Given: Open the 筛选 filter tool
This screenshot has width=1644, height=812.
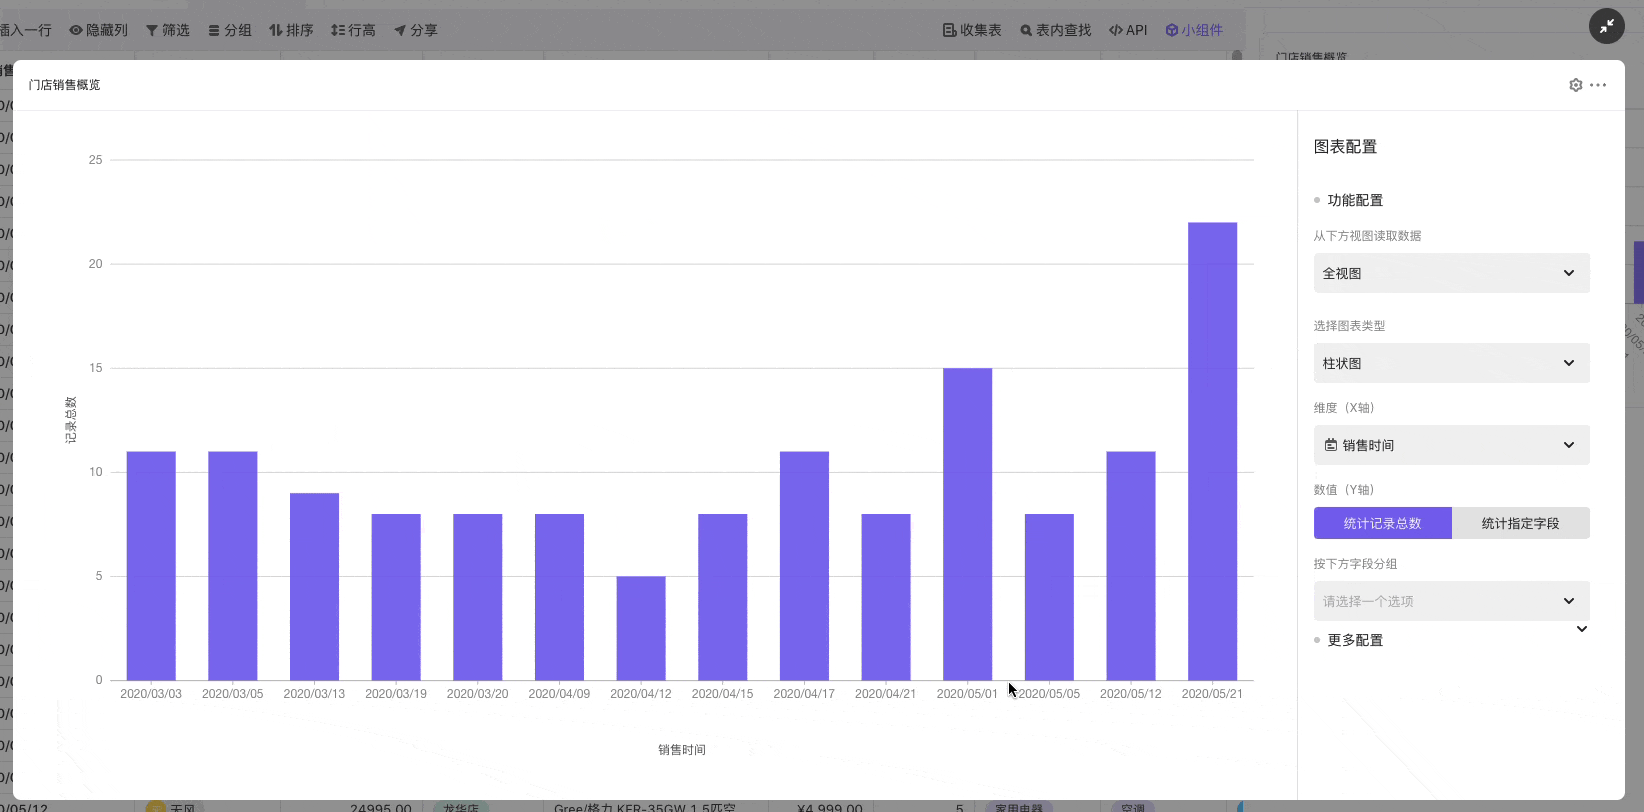Looking at the screenshot, I should pyautogui.click(x=167, y=30).
